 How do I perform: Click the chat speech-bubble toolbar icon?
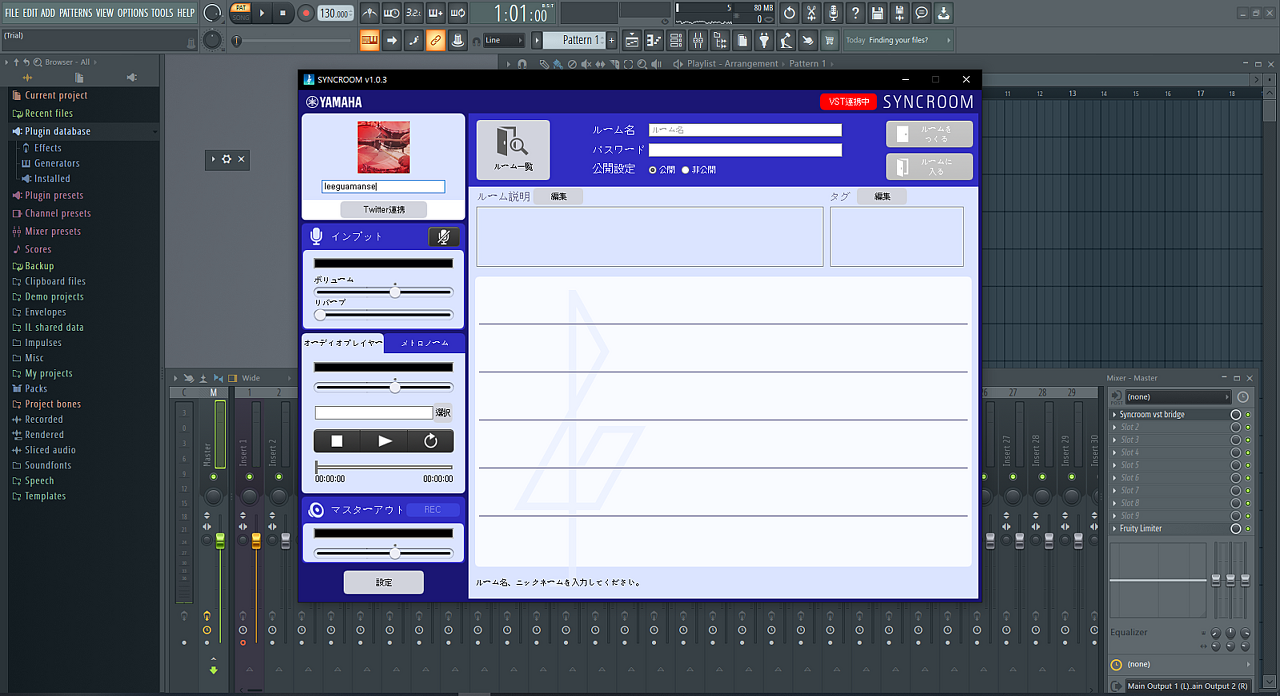(921, 13)
